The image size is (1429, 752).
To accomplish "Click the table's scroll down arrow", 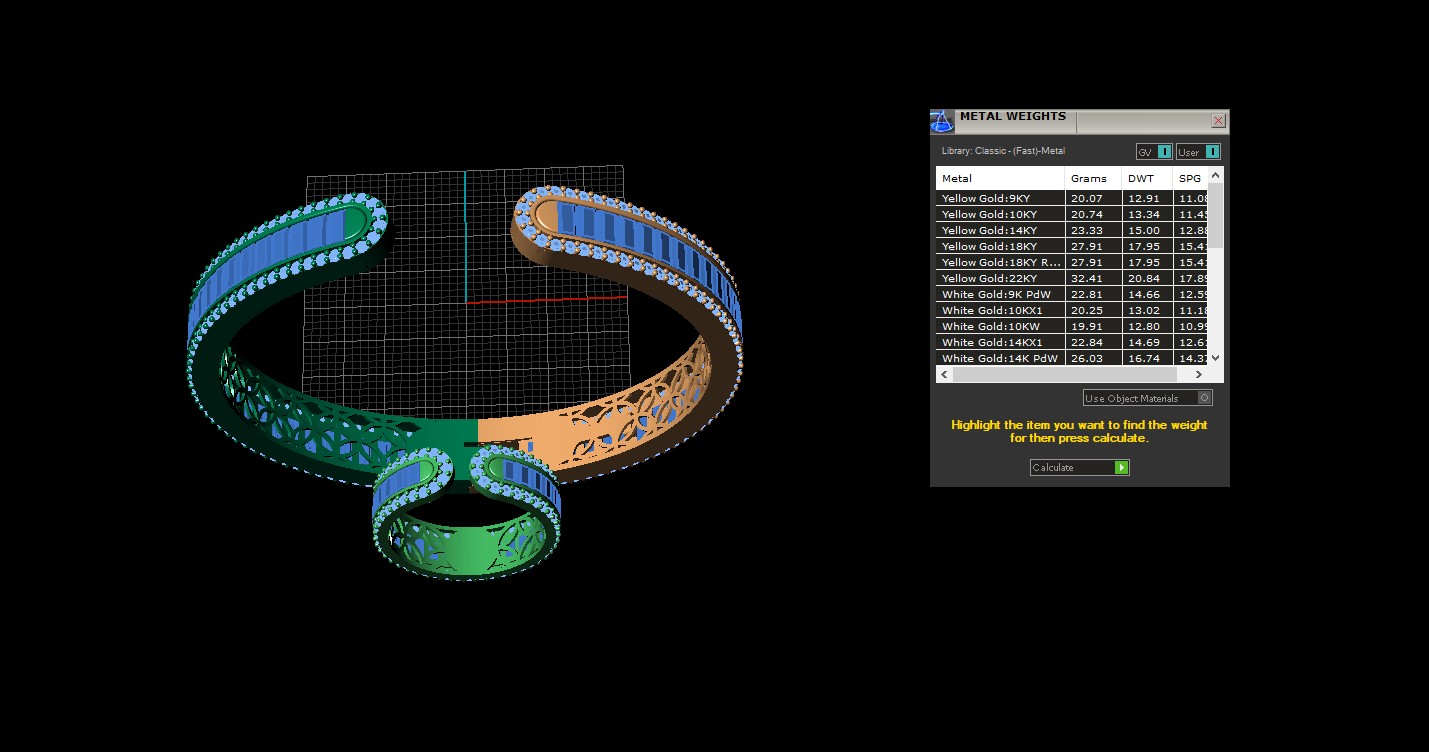I will pos(1215,358).
